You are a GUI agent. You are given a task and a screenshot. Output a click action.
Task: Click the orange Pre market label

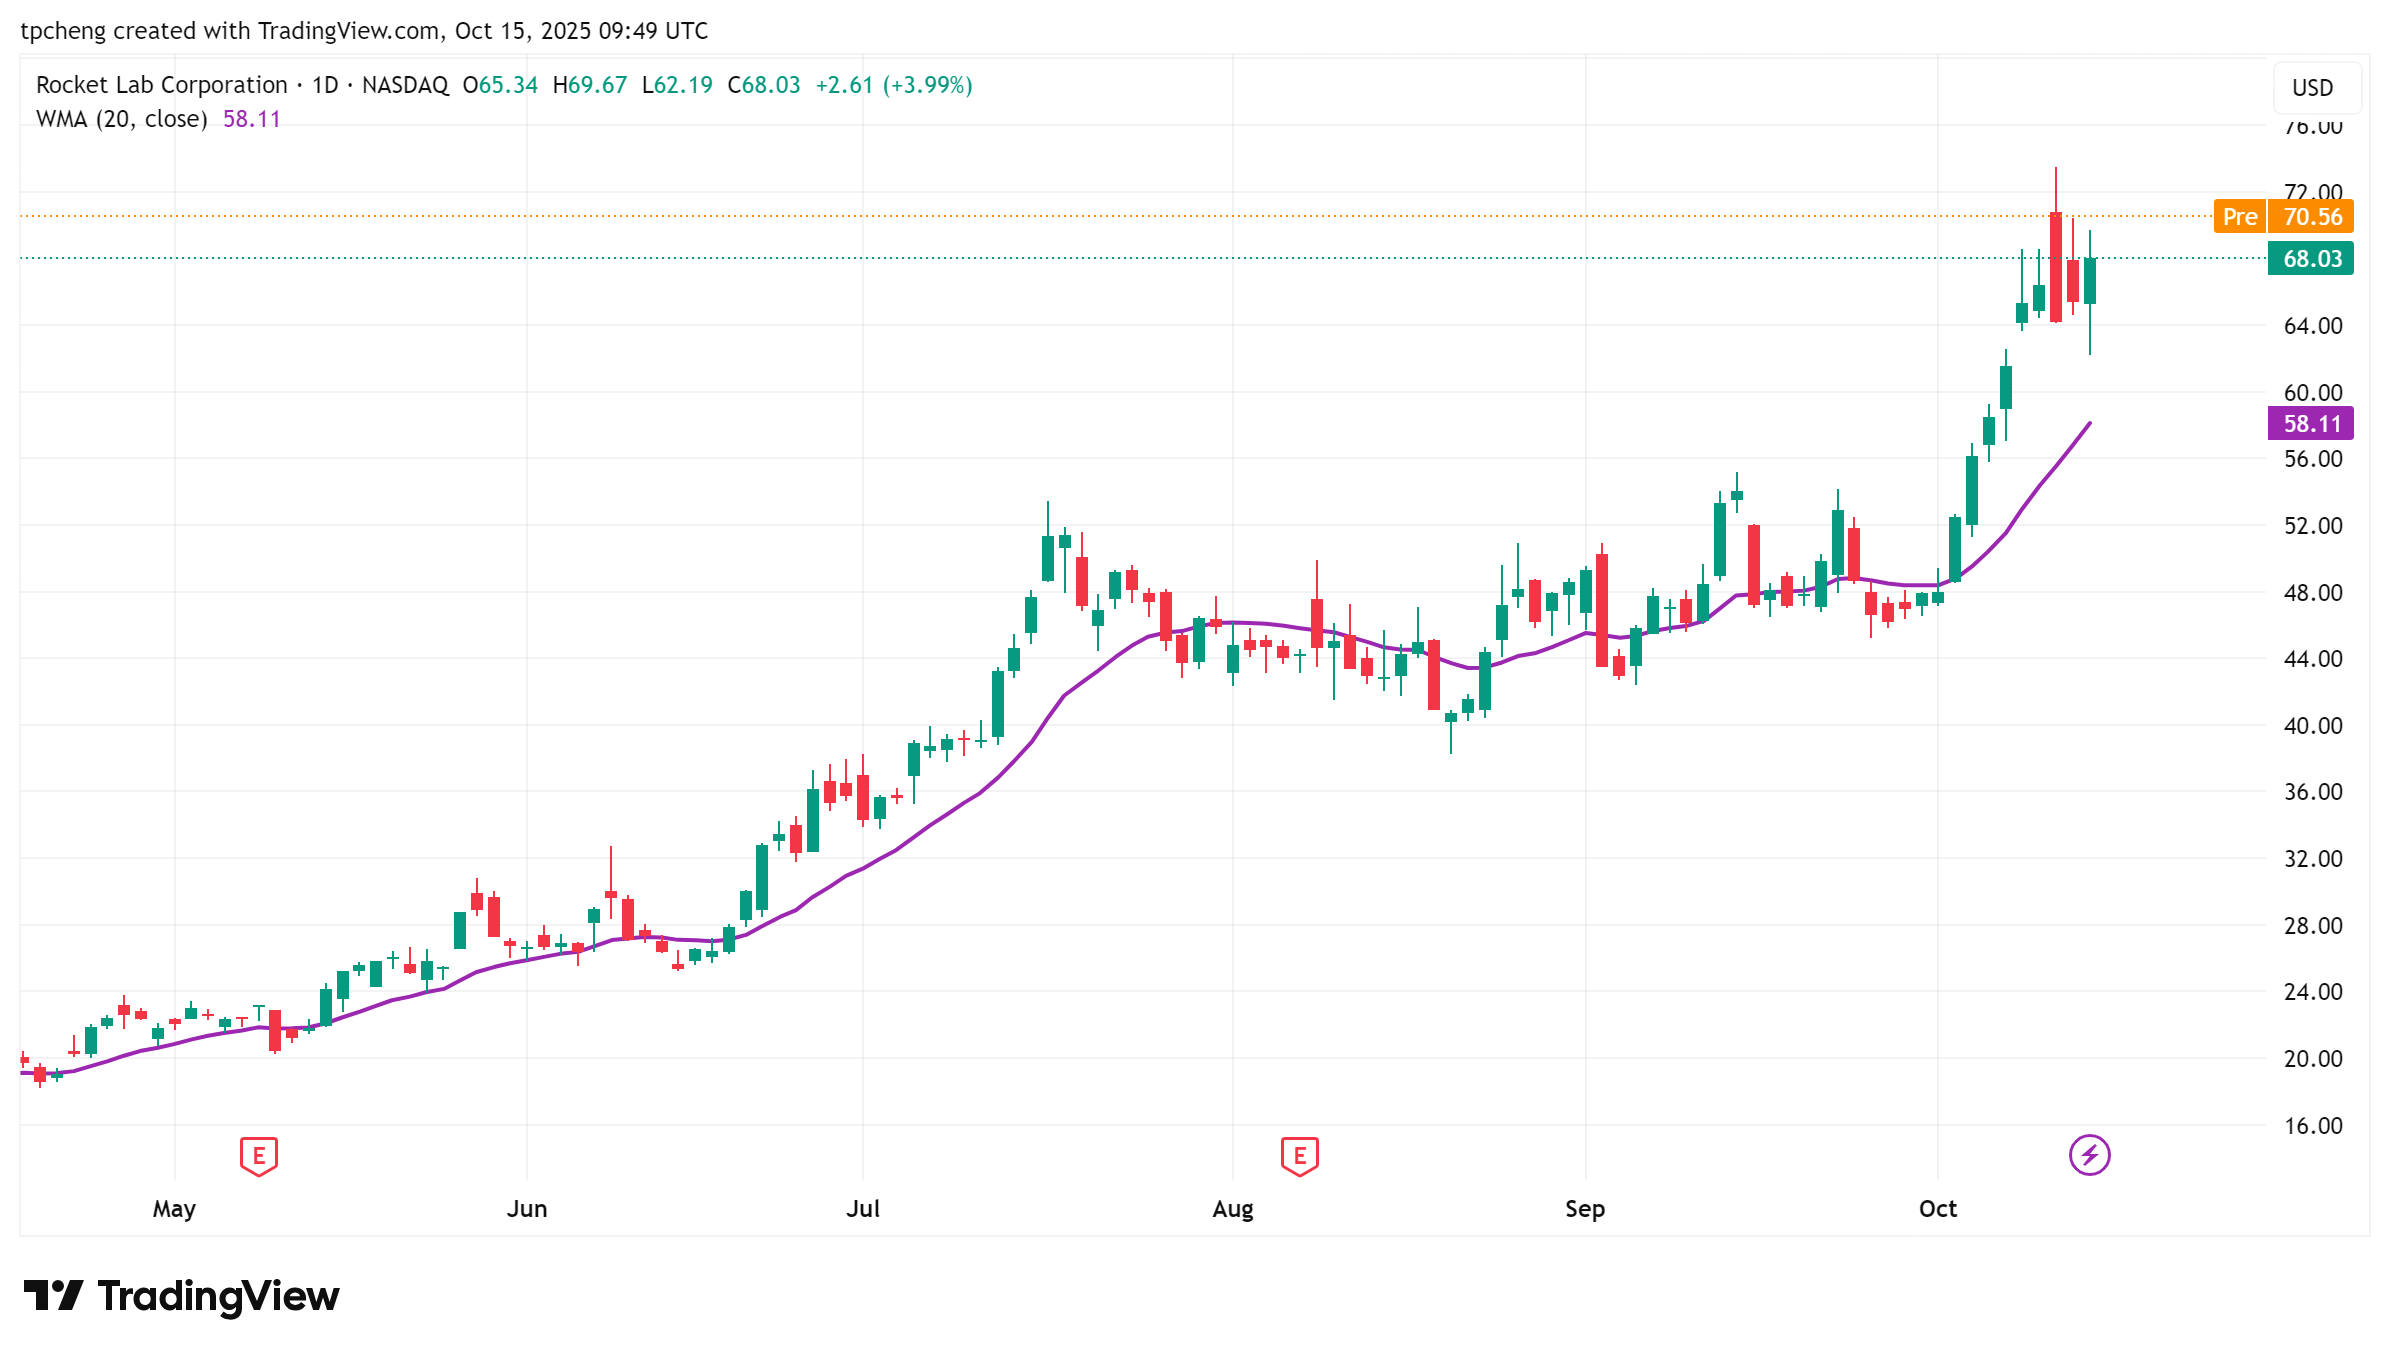point(2239,217)
